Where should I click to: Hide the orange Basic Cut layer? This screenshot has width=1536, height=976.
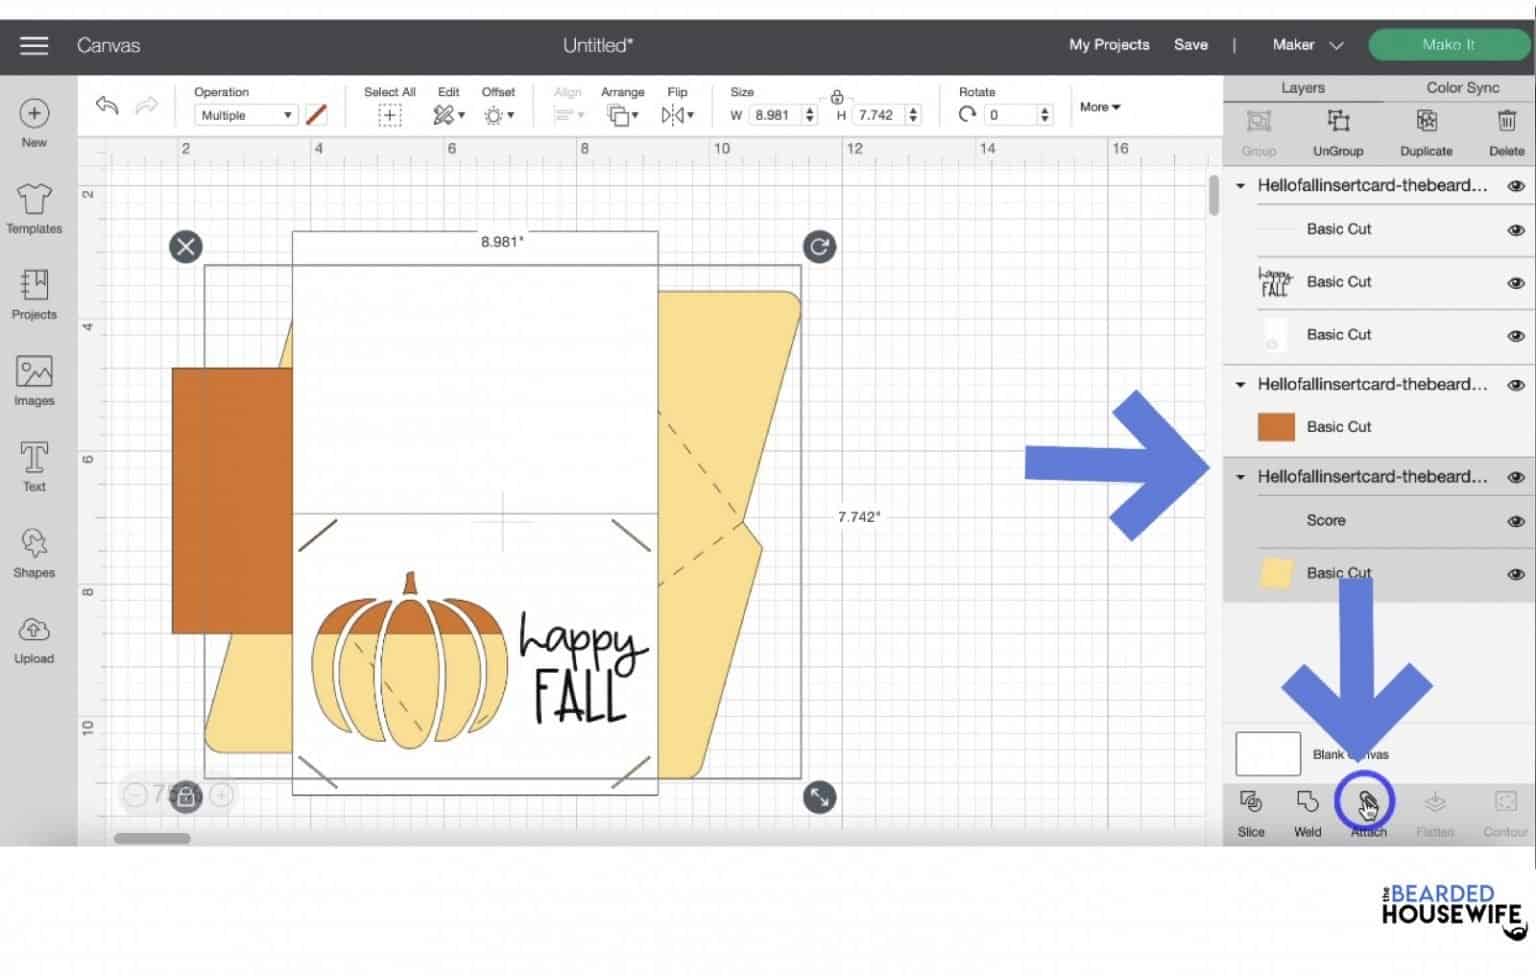(1515, 427)
